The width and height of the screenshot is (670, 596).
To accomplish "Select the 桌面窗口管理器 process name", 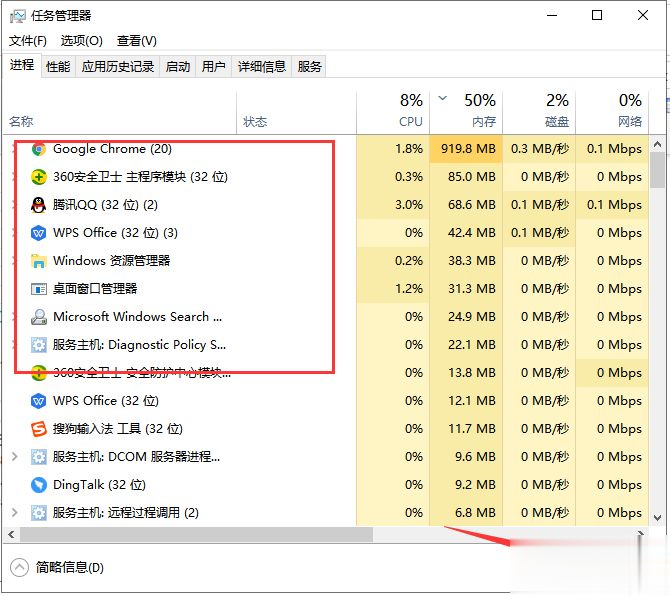I will coord(95,289).
